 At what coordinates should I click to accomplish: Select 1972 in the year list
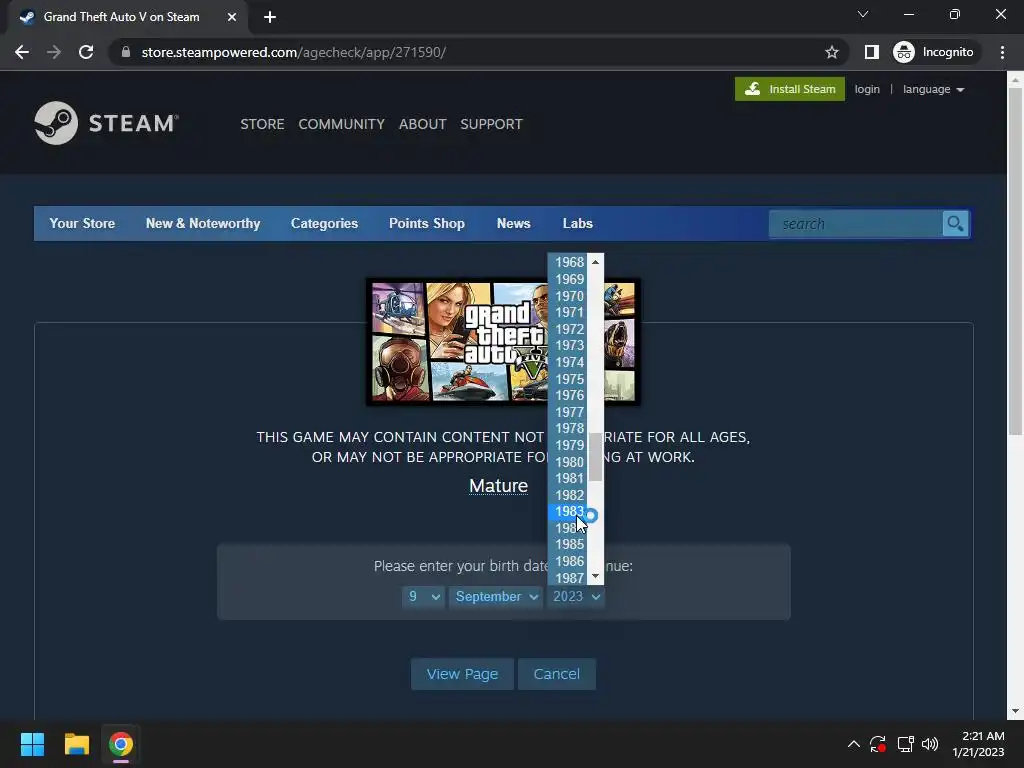[568, 329]
